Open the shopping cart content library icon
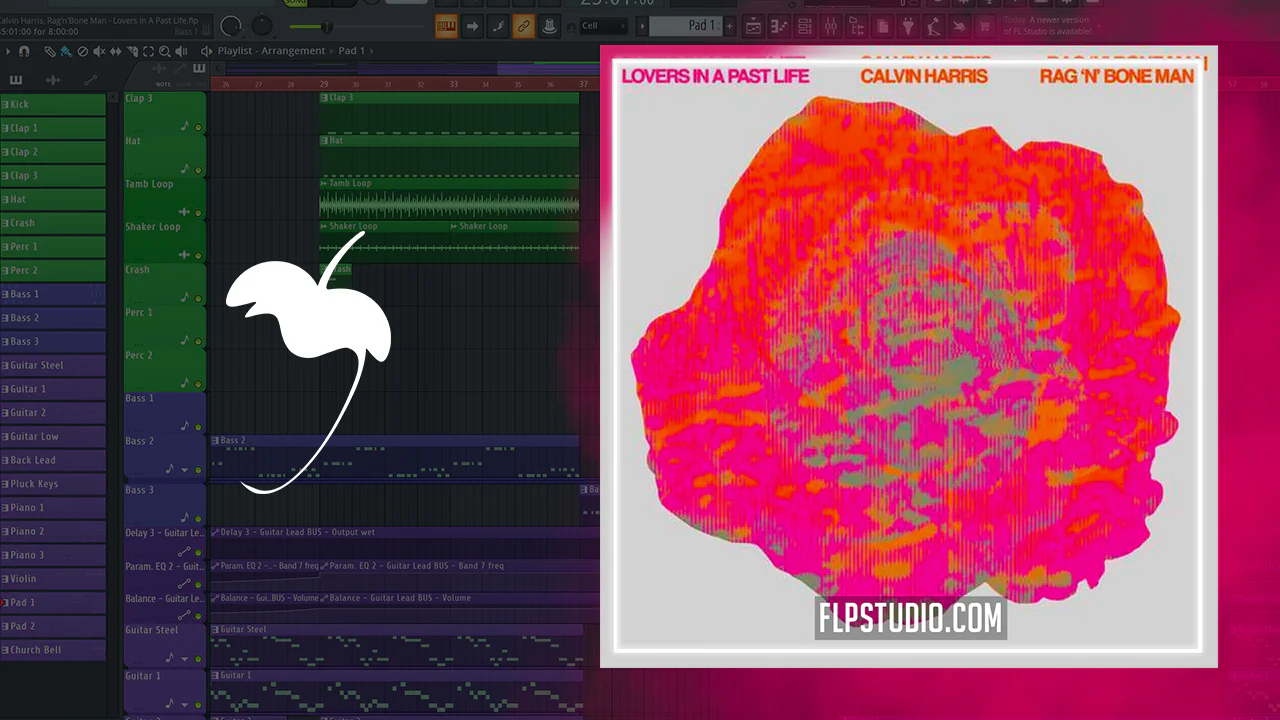 click(985, 26)
